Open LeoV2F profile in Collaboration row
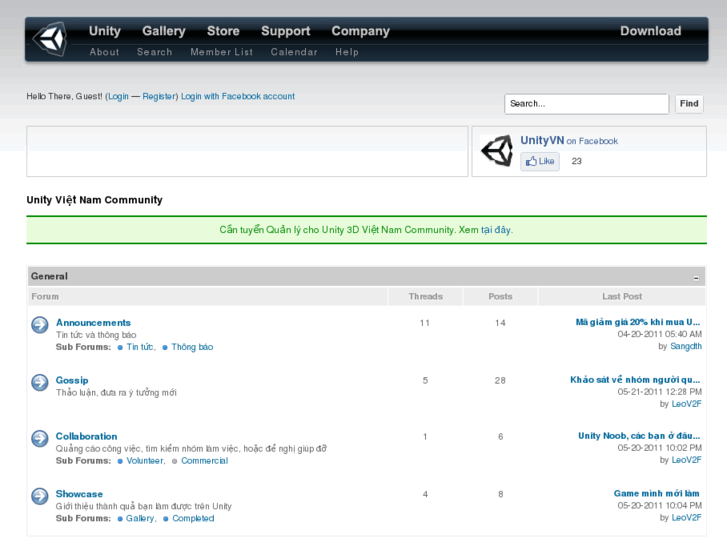 pos(686,460)
